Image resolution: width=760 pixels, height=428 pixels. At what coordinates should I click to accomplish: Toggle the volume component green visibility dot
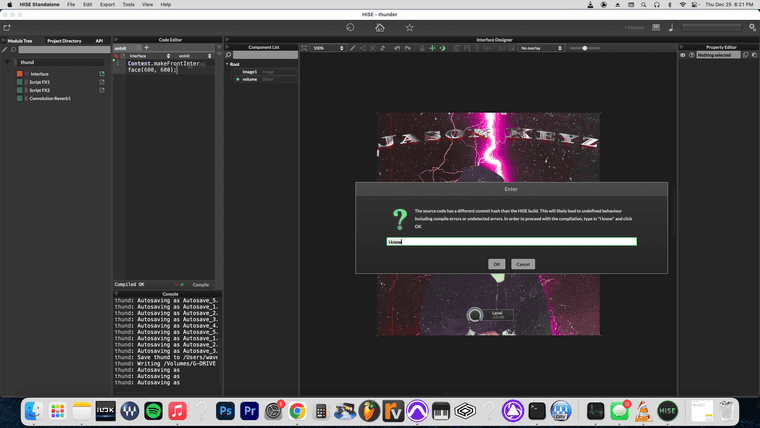pyautogui.click(x=238, y=79)
